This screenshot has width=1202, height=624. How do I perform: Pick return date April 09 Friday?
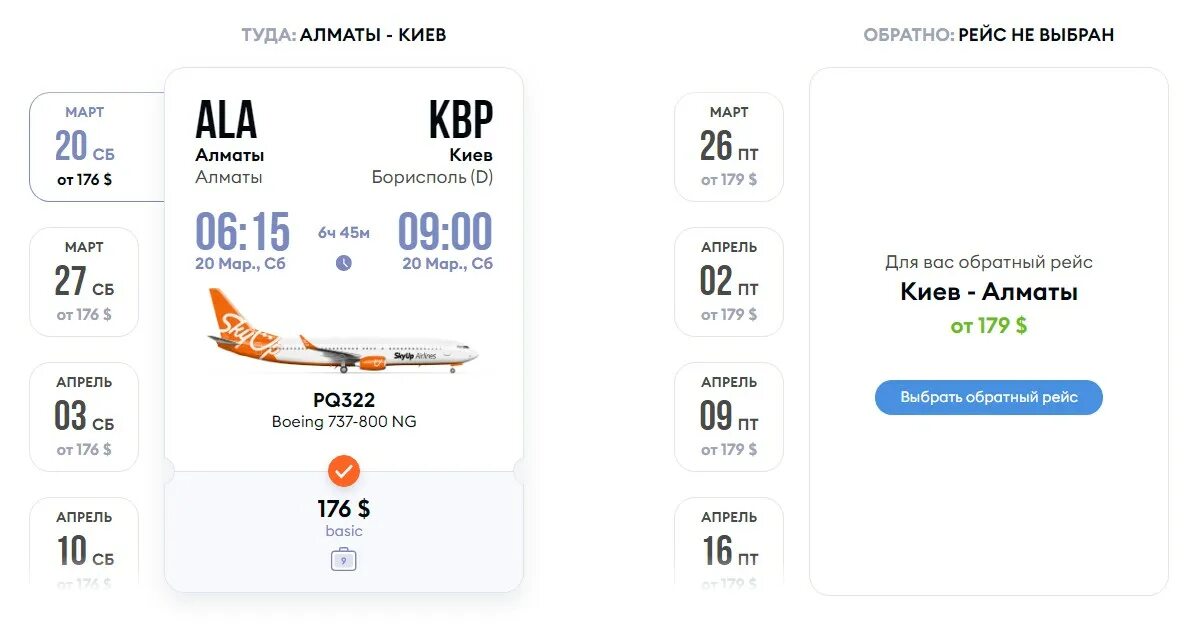click(x=729, y=417)
